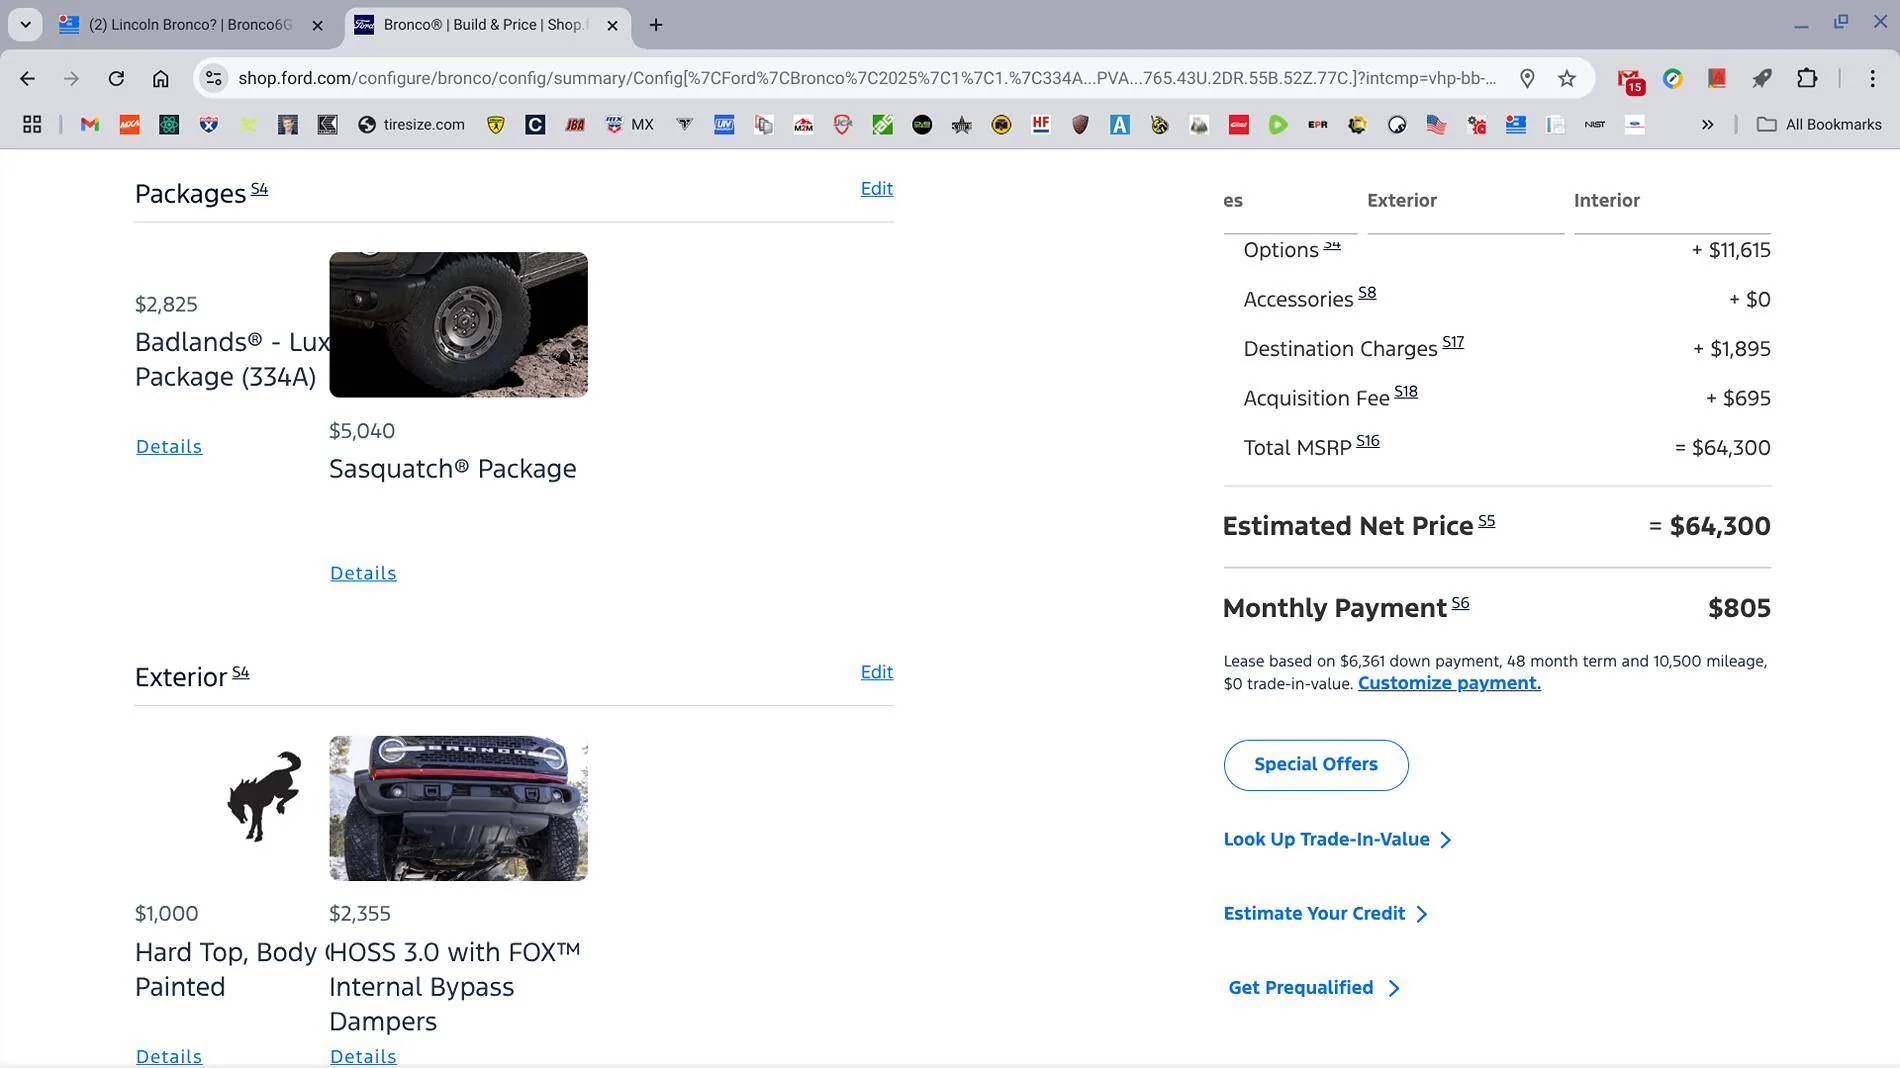Viewport: 1900px width, 1068px height.
Task: Open the EPR bookmark
Action: pyautogui.click(x=1318, y=124)
